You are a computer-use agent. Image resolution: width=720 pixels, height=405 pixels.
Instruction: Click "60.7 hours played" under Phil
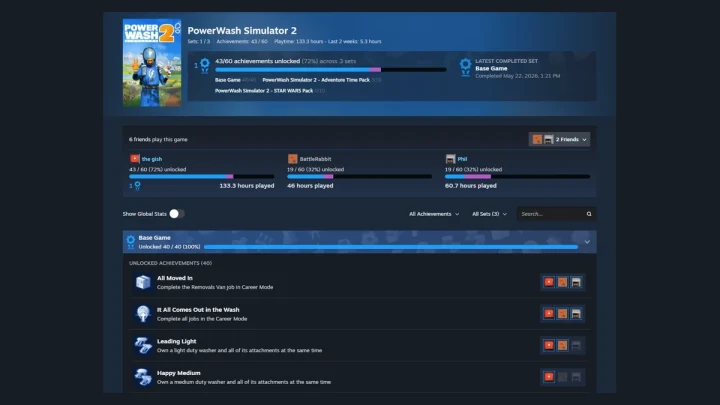click(471, 186)
